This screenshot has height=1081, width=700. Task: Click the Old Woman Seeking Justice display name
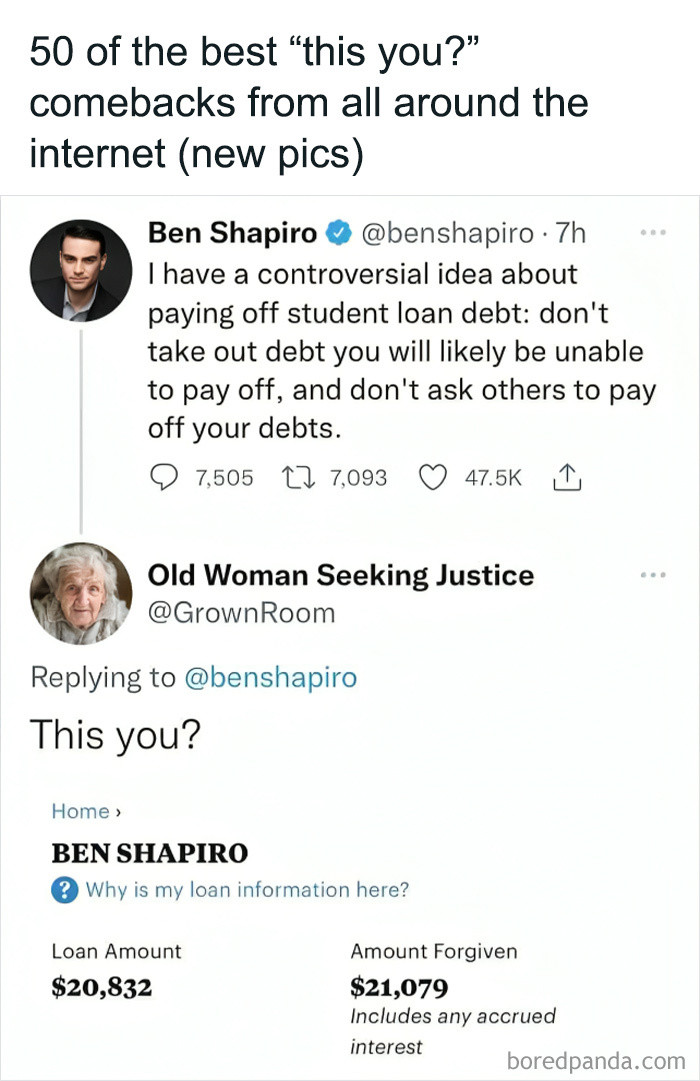pos(340,576)
